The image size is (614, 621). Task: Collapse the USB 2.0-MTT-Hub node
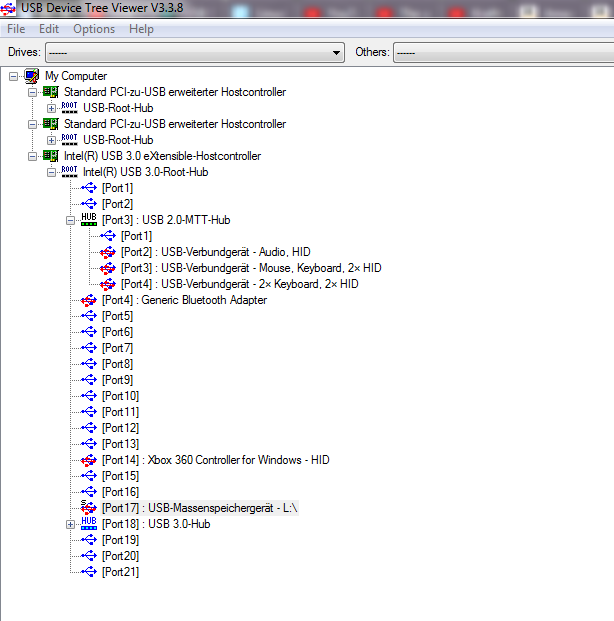click(71, 220)
